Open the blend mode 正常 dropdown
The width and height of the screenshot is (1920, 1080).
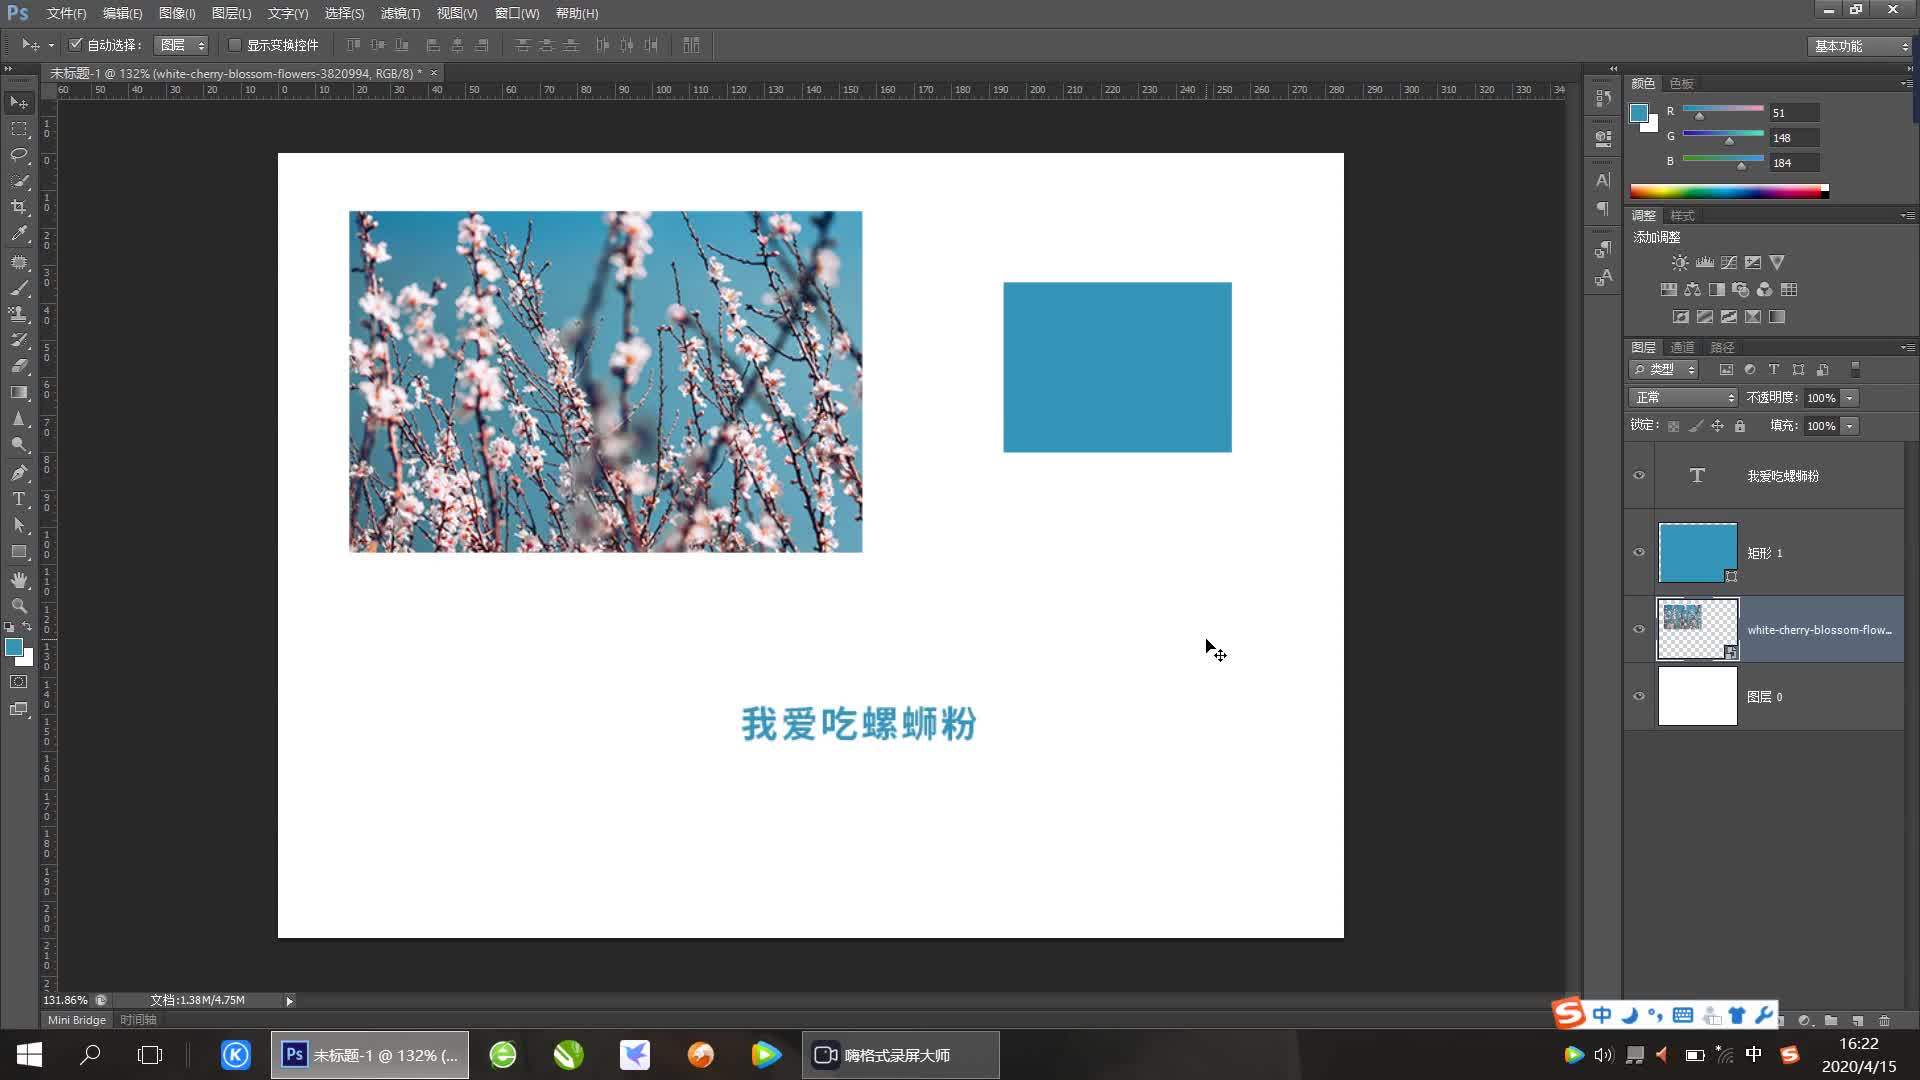[1684, 398]
